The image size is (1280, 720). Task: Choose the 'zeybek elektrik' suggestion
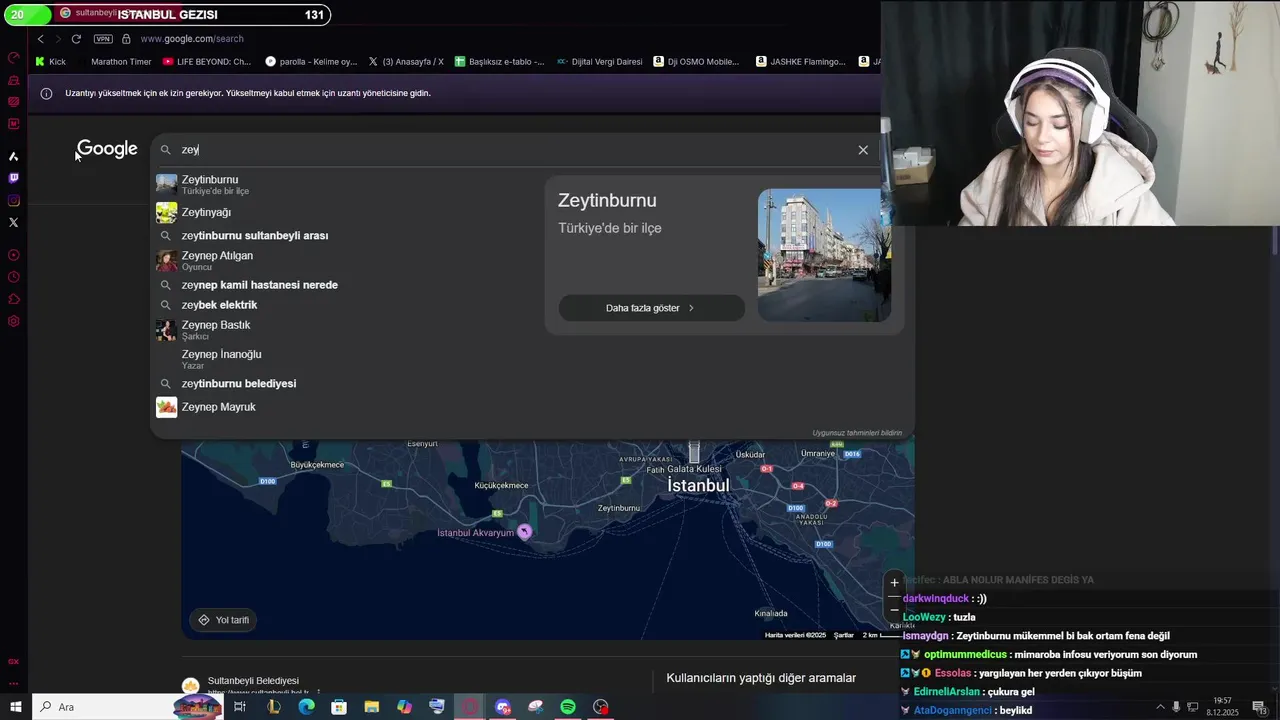[345, 305]
